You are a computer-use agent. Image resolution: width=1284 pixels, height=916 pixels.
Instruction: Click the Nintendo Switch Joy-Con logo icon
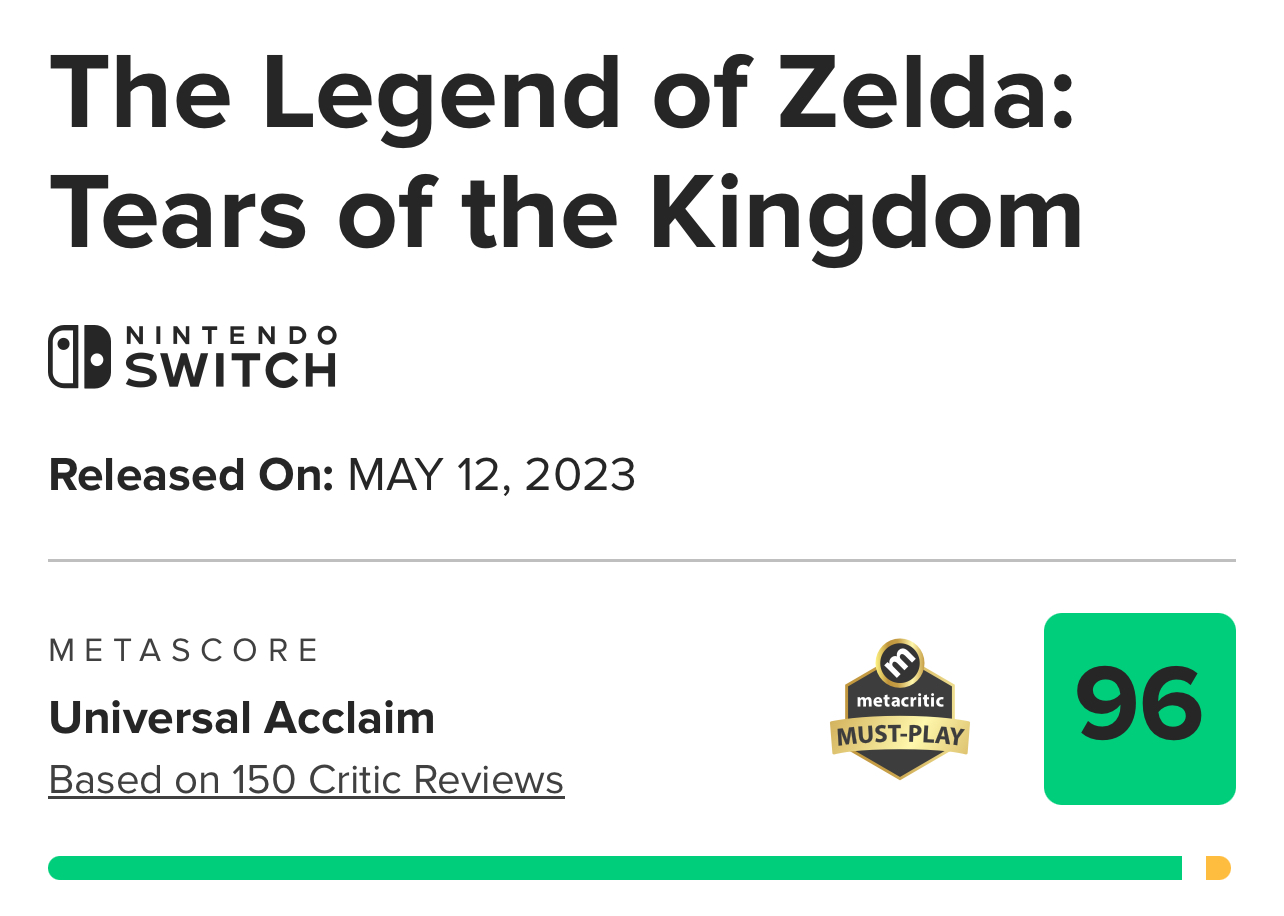click(x=80, y=357)
